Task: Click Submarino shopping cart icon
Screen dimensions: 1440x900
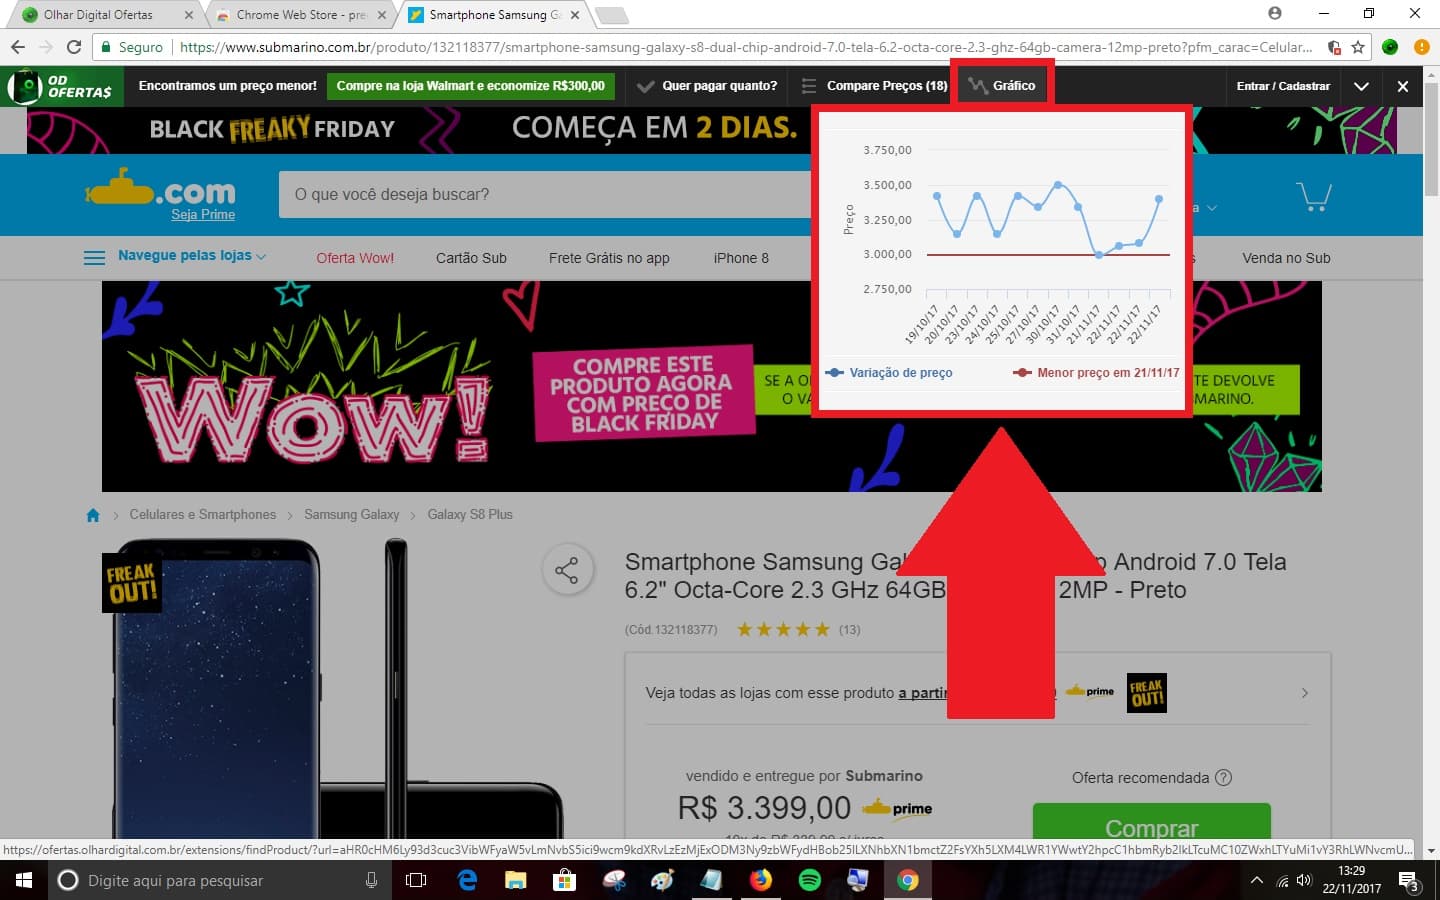Action: pos(1313,195)
